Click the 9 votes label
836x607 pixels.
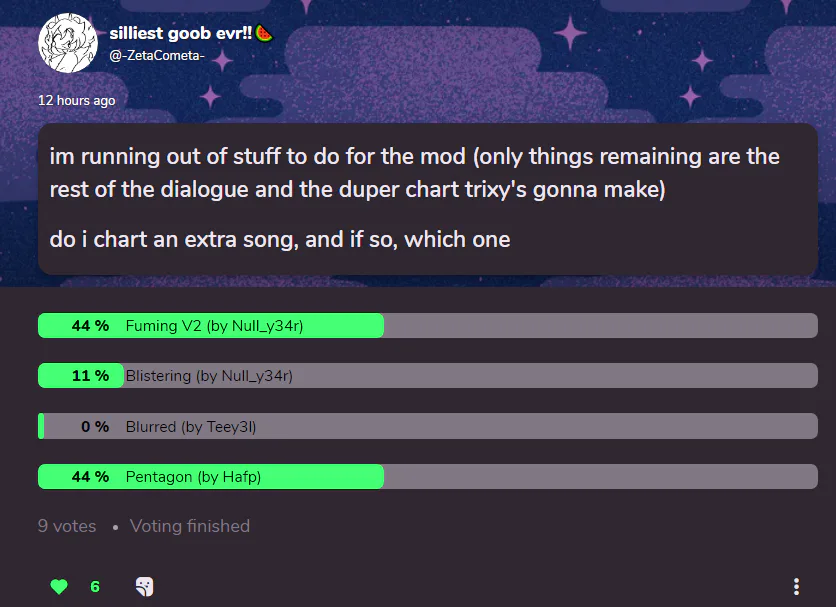pyautogui.click(x=67, y=526)
